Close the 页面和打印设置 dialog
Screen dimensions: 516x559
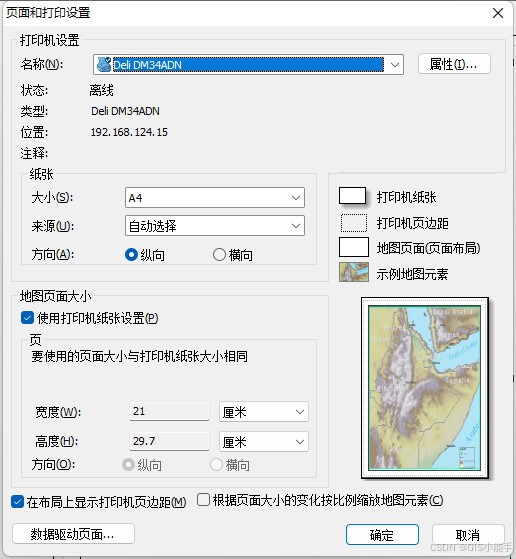click(498, 13)
